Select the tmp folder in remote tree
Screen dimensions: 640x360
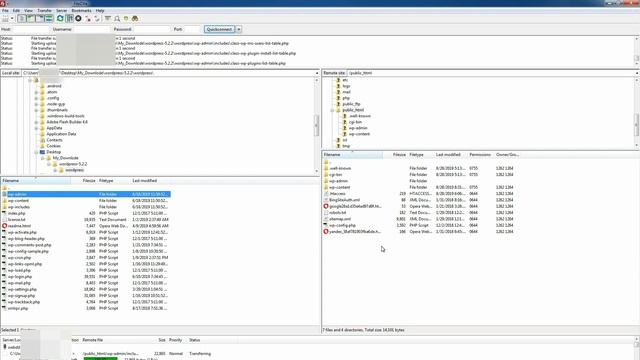point(346,146)
